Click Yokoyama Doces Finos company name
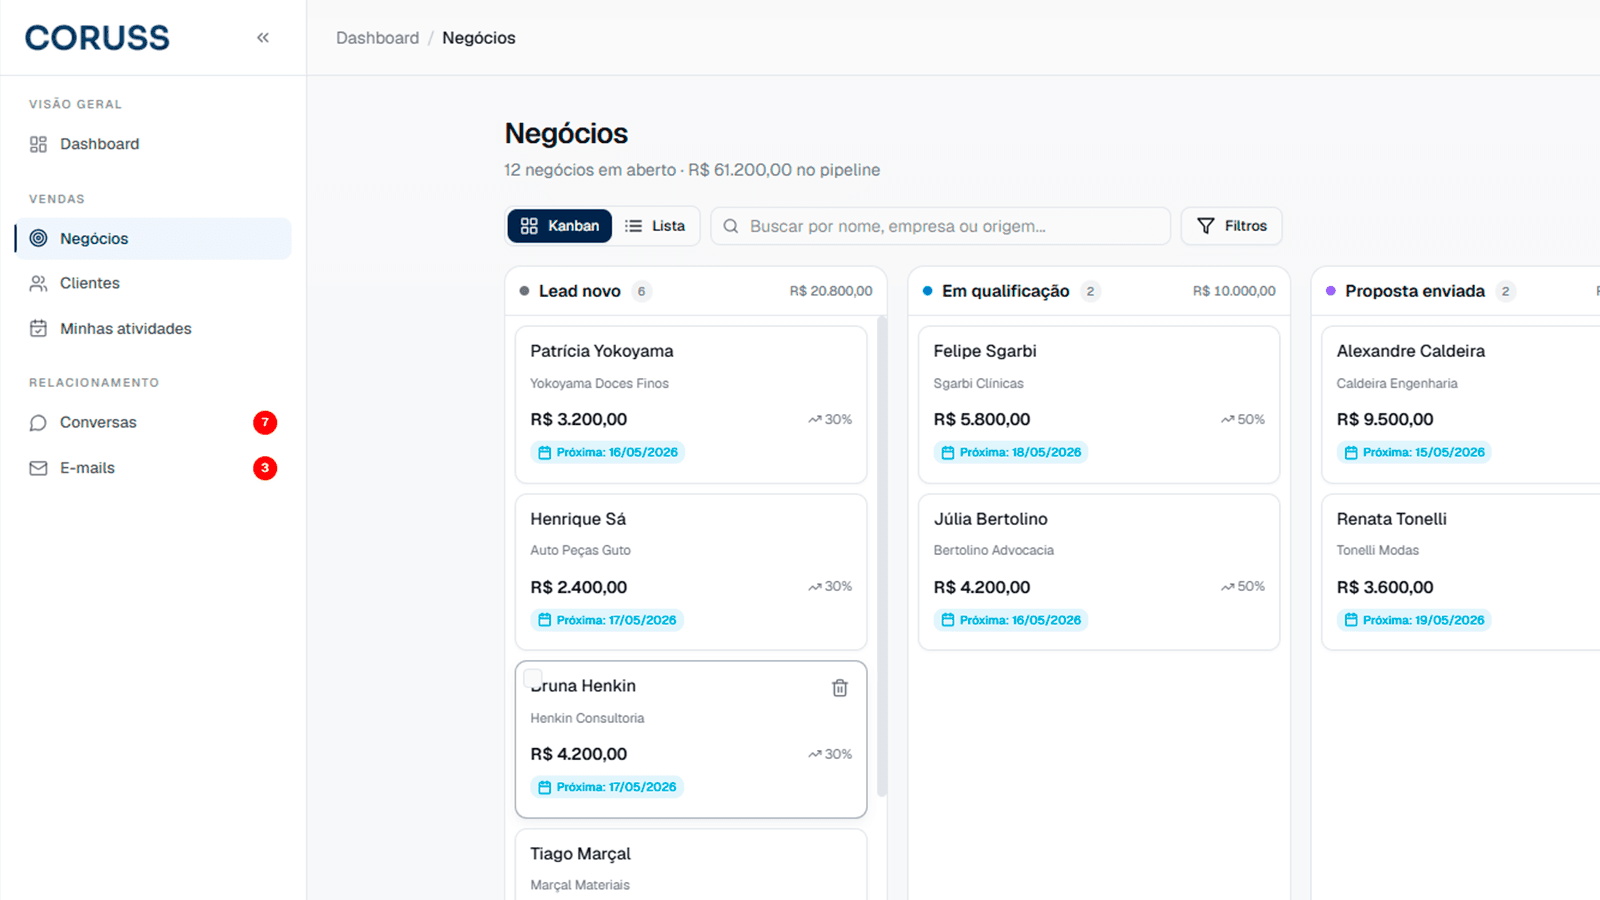This screenshot has height=900, width=1600. point(599,384)
